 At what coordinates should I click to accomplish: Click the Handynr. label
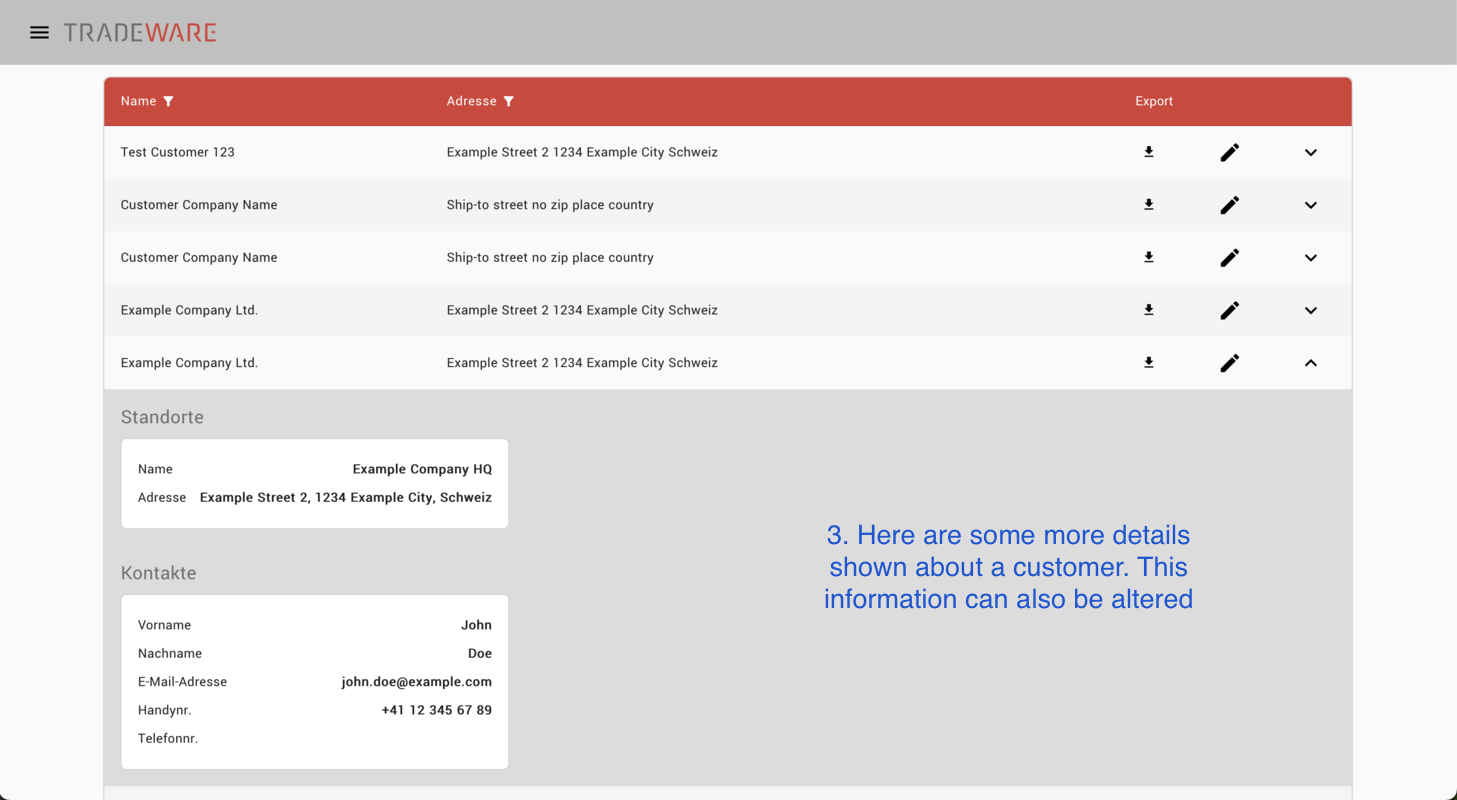[164, 710]
